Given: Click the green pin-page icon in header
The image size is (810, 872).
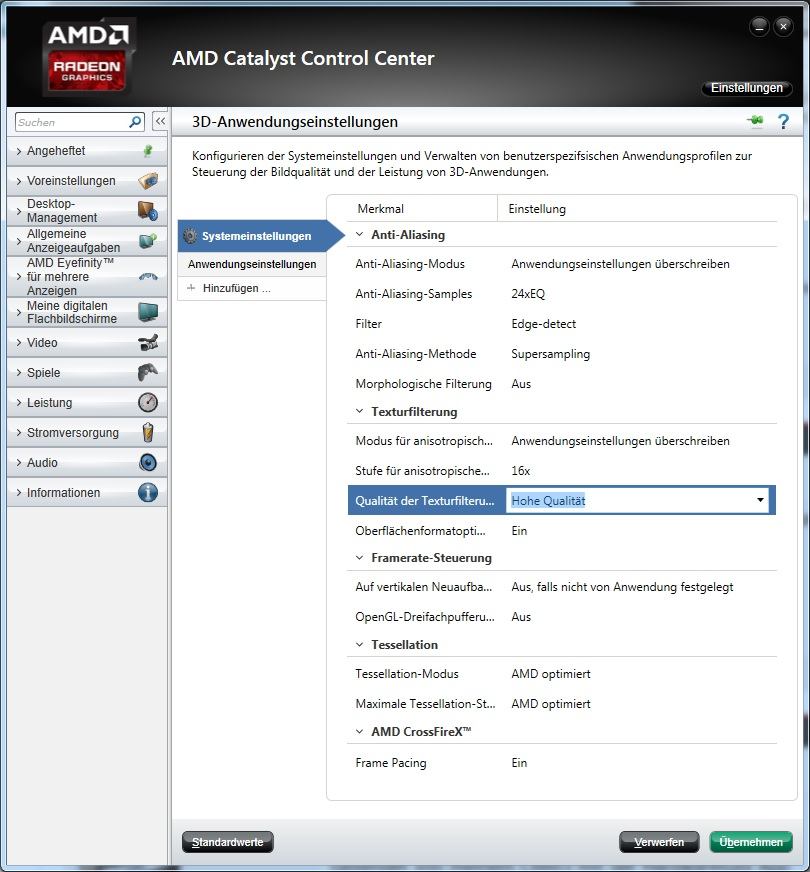Looking at the screenshot, I should (x=755, y=121).
